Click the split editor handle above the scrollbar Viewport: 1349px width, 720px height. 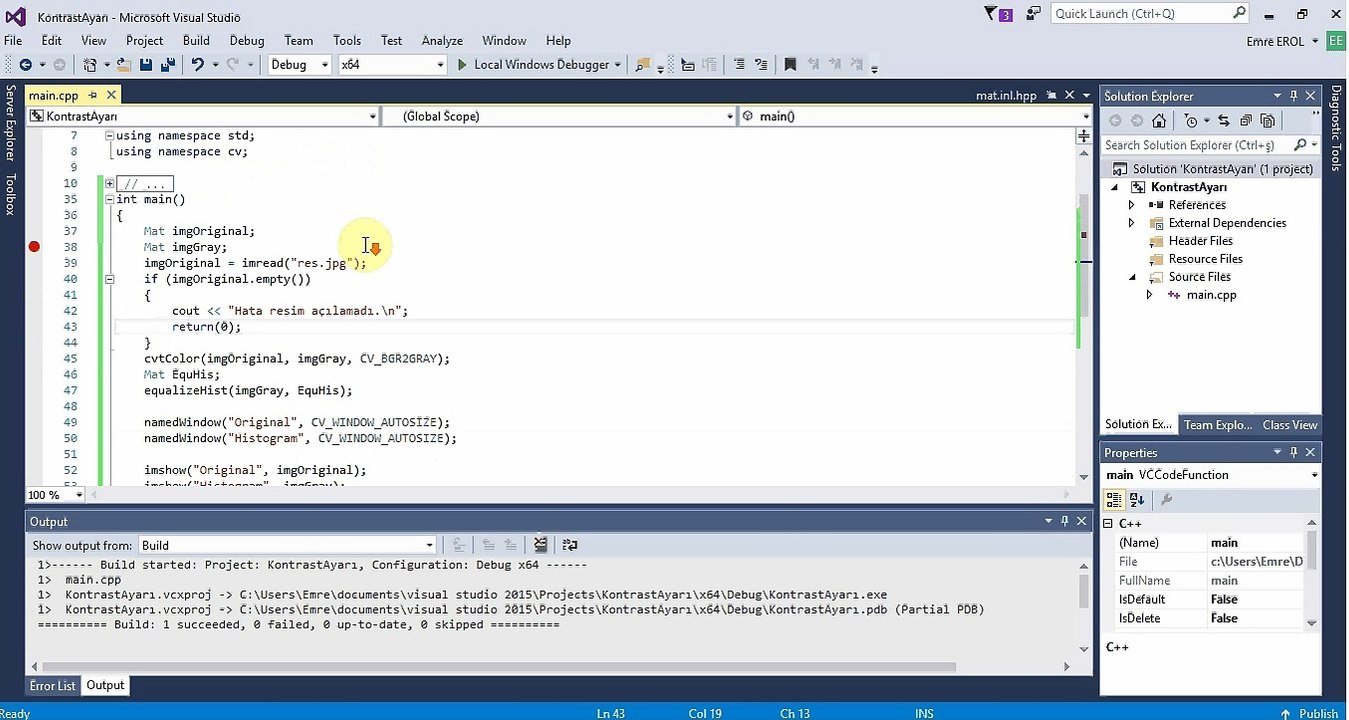tap(1084, 135)
